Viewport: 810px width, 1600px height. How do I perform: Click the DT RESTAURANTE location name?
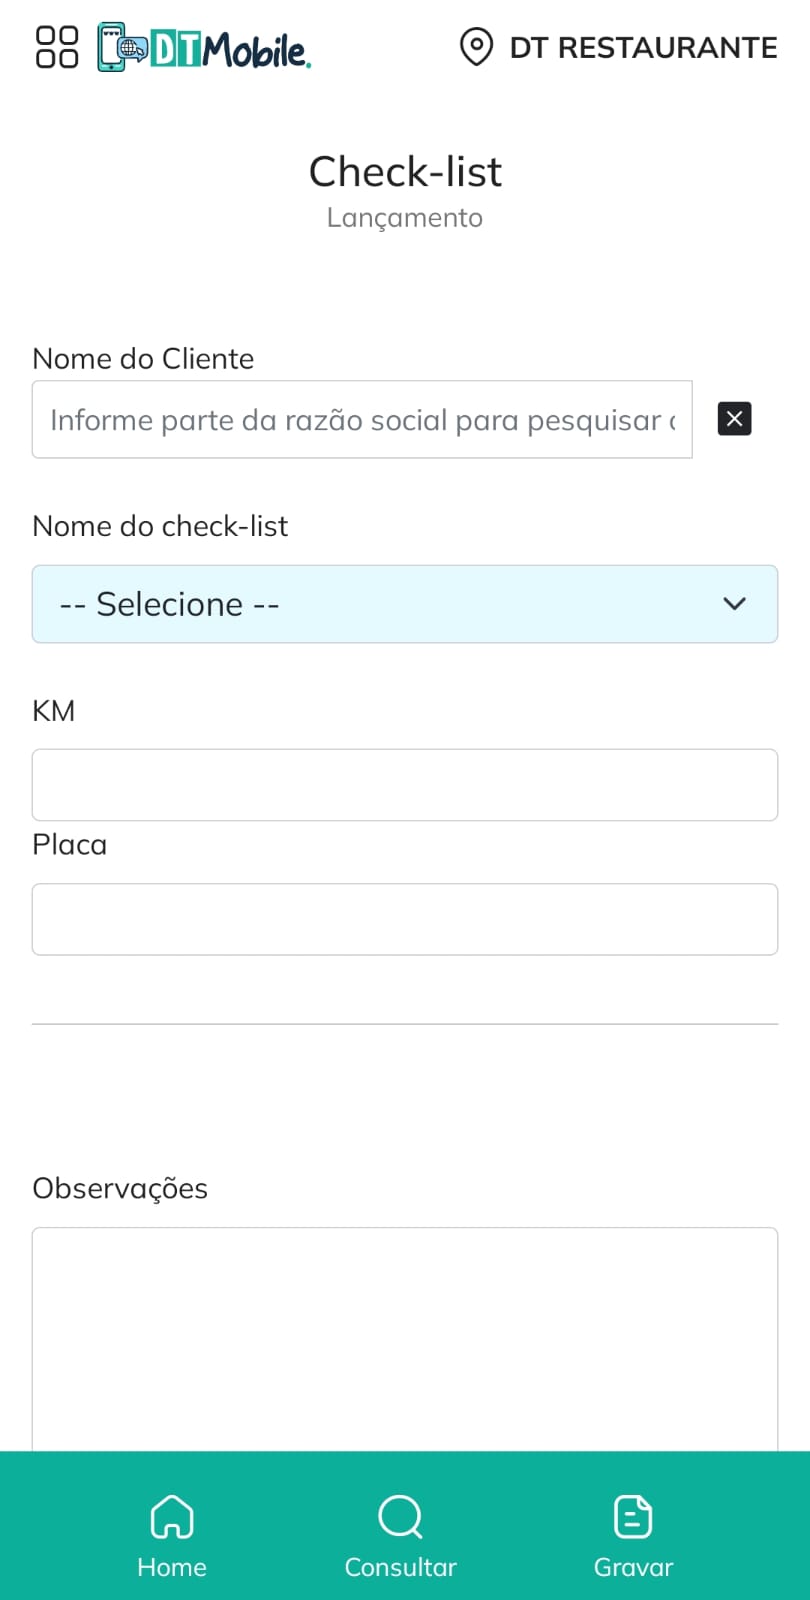(643, 47)
